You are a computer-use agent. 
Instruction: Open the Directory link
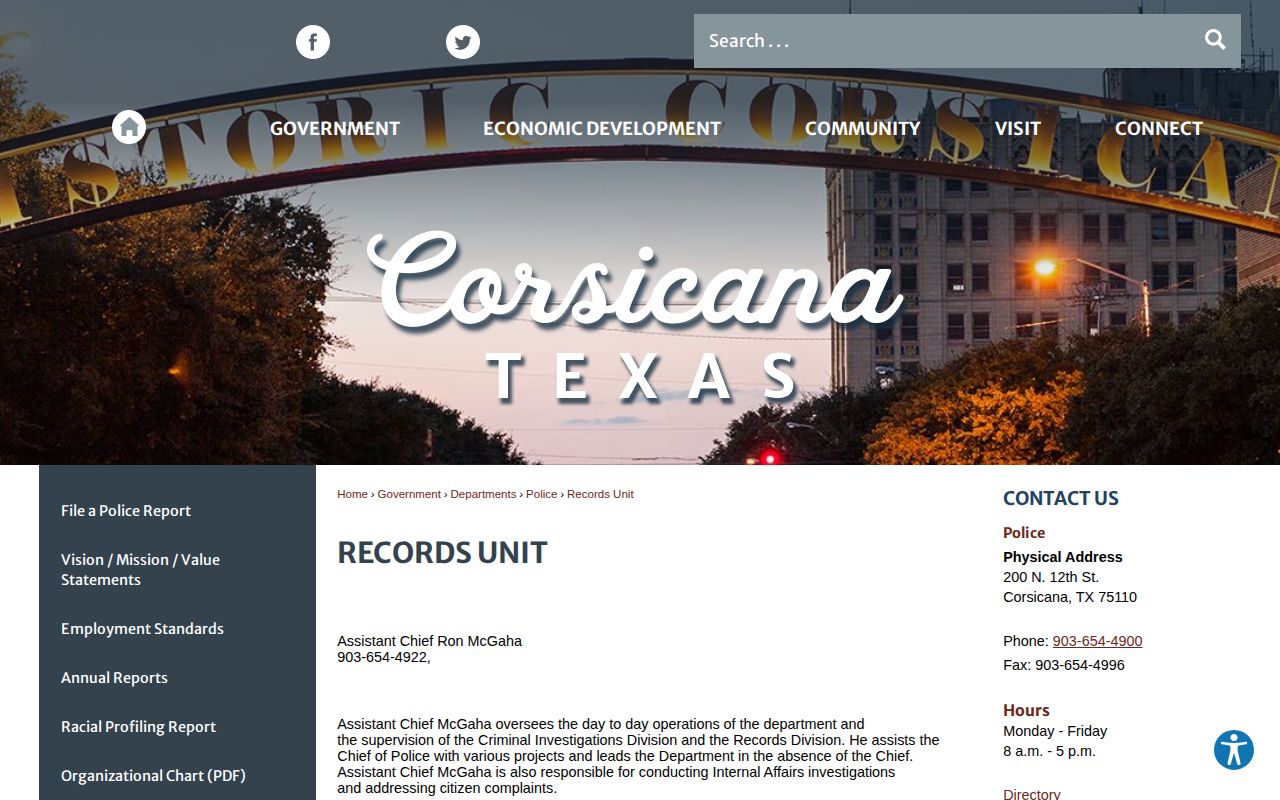tap(1032, 794)
